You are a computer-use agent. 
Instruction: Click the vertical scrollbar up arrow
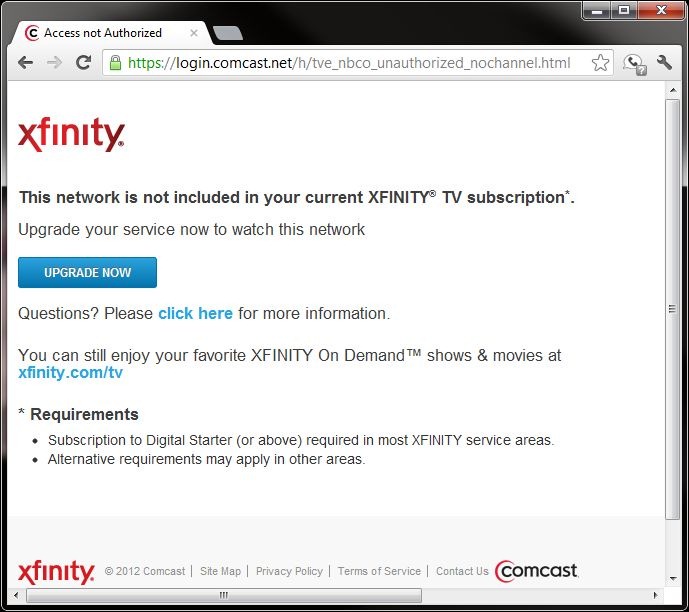coord(673,90)
